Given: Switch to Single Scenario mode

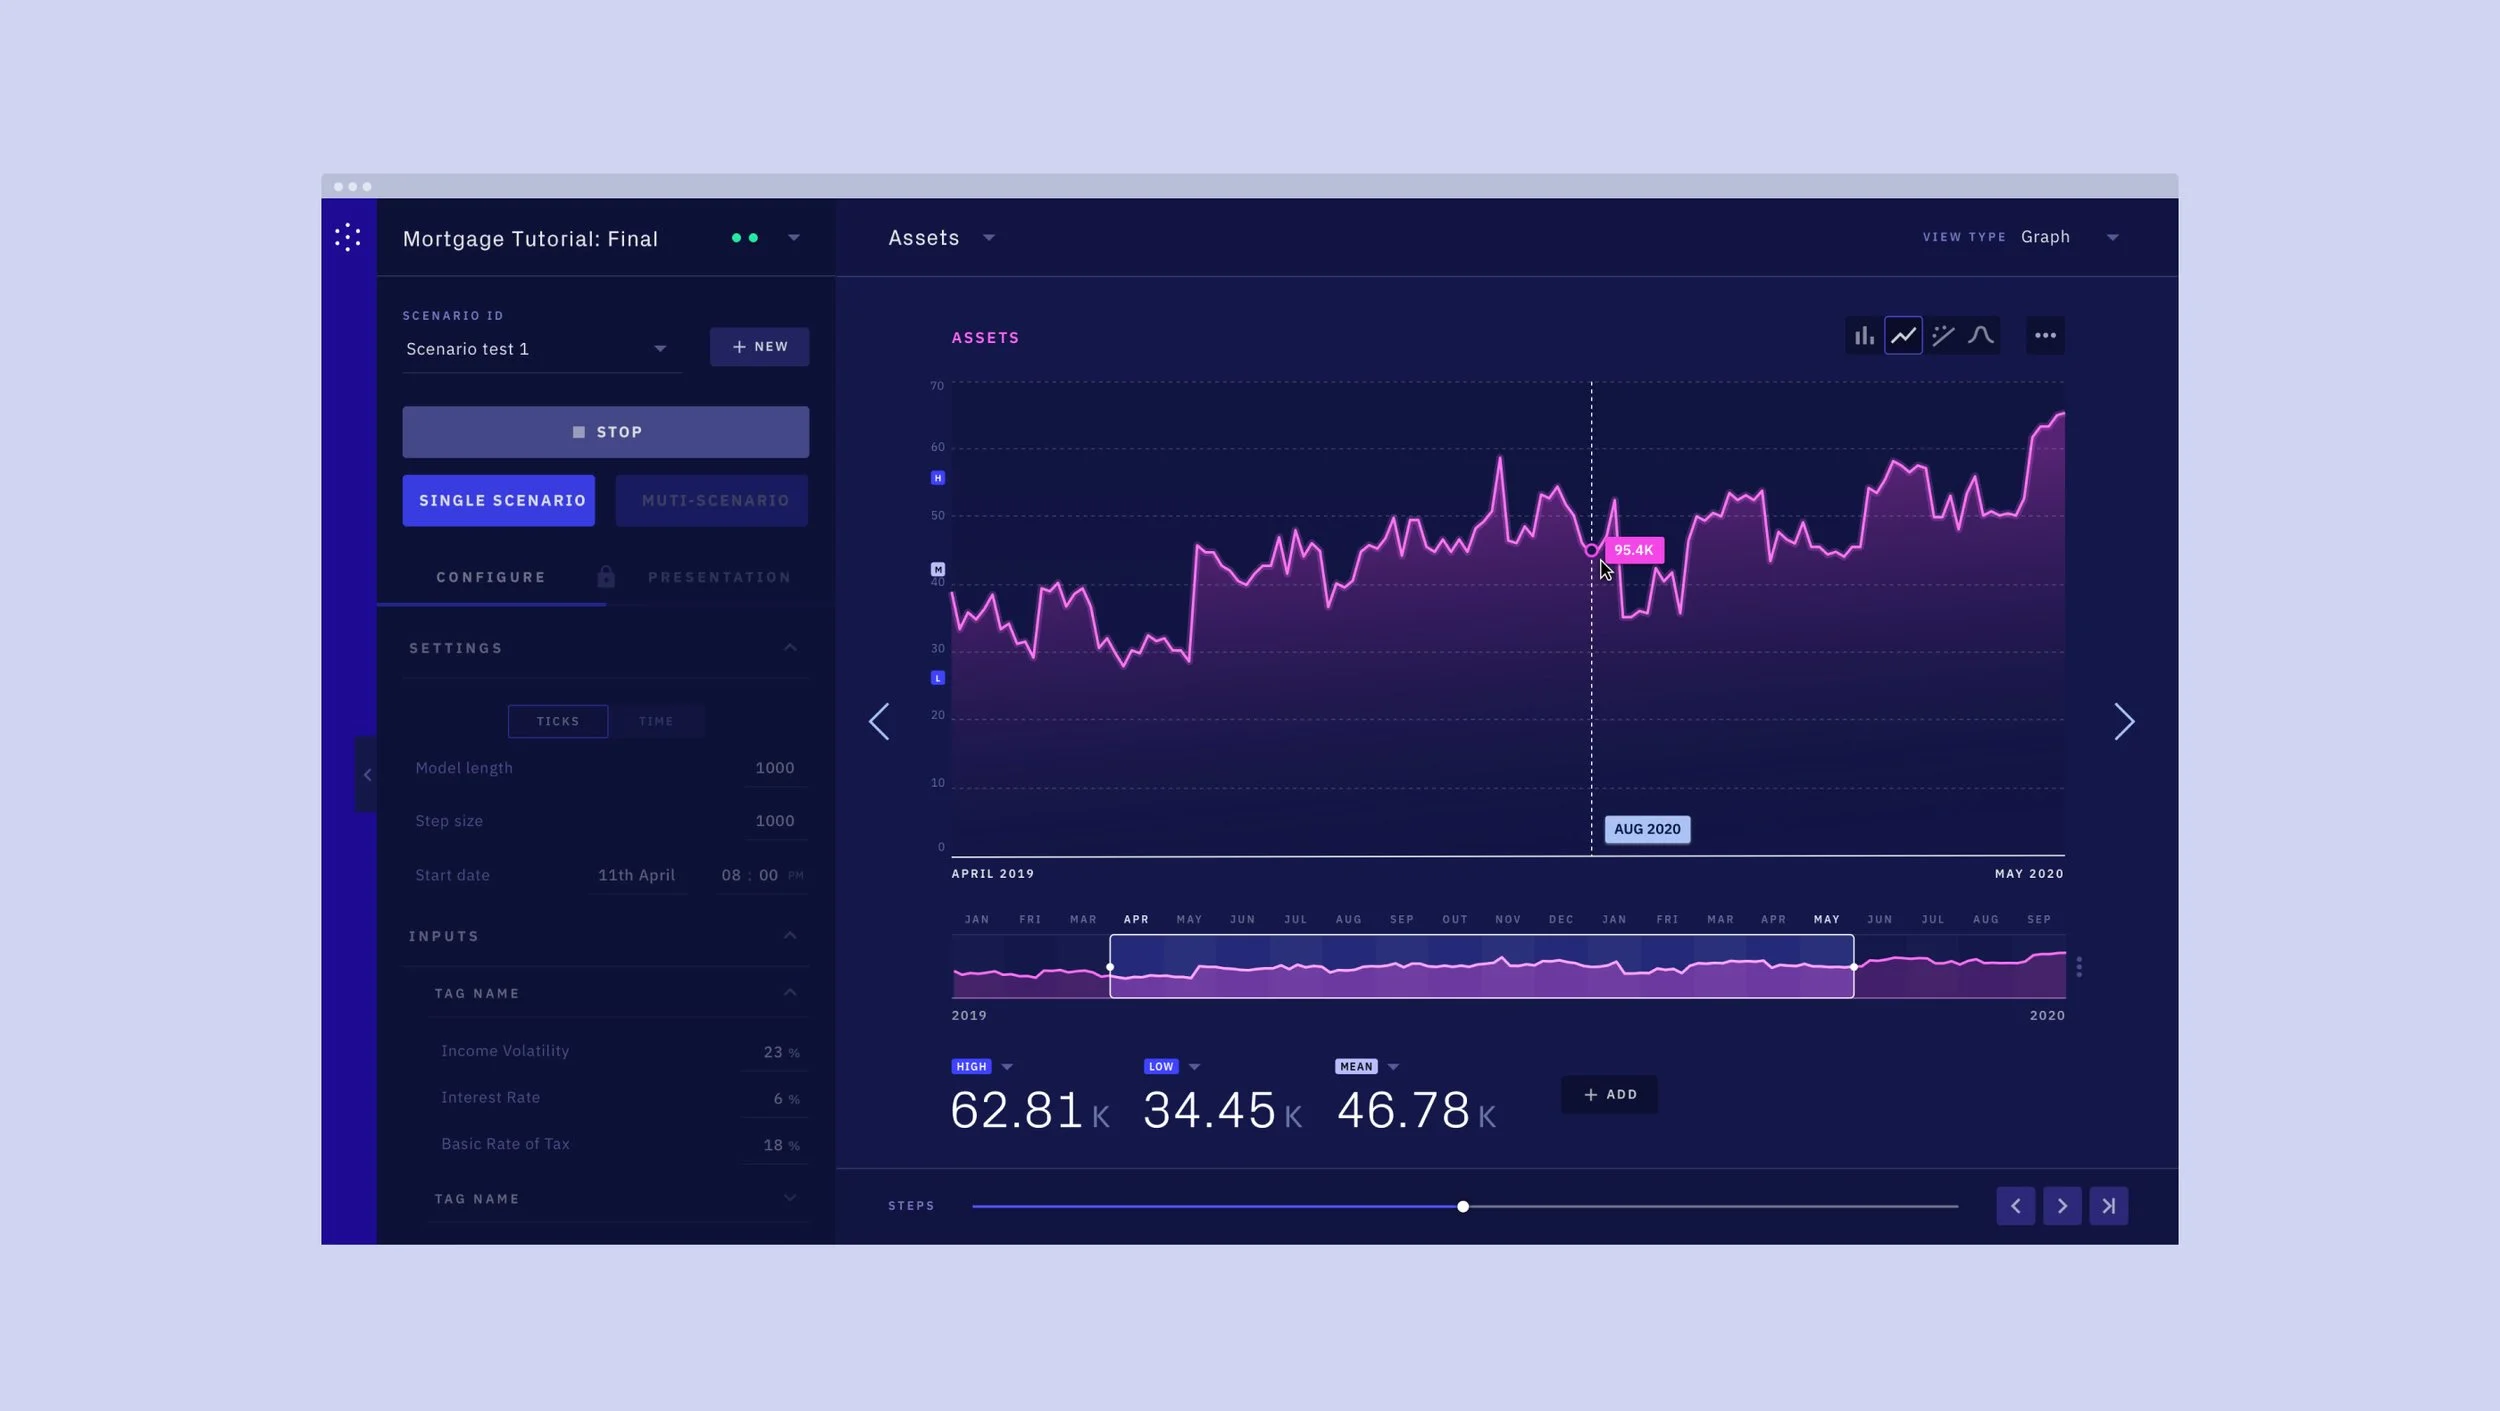Looking at the screenshot, I should pos(499,500).
